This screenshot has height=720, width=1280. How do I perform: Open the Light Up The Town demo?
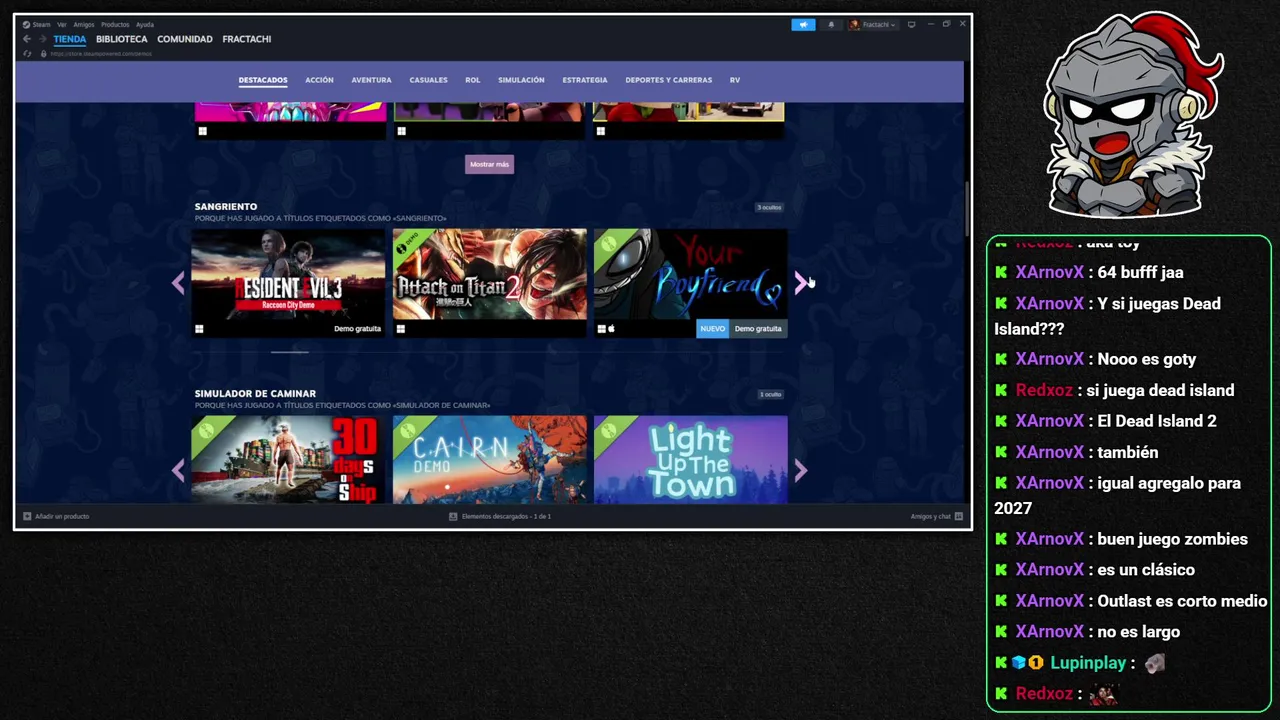pos(691,460)
